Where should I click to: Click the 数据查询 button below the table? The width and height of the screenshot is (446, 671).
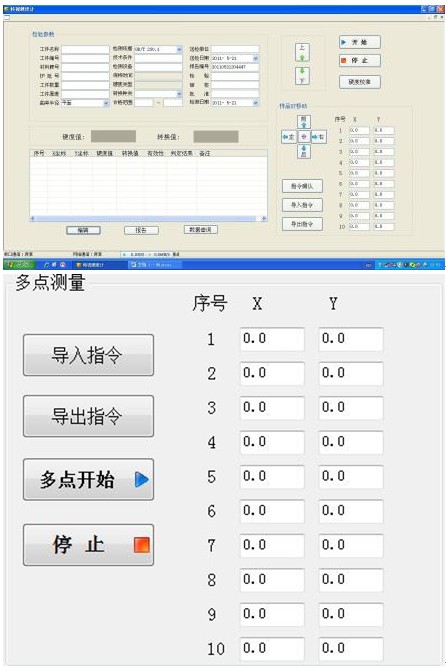click(x=201, y=230)
